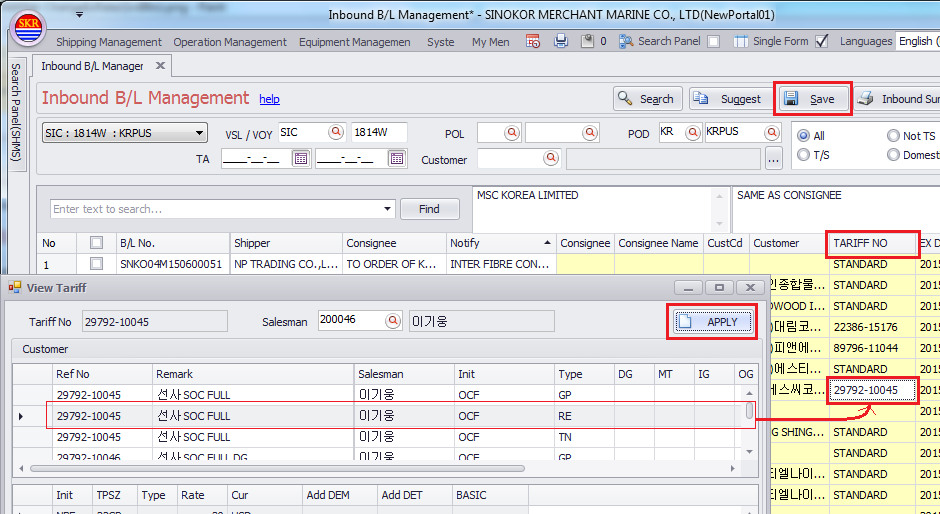Open the SIC : 1814W : KRPUS dropdown

[x=199, y=133]
